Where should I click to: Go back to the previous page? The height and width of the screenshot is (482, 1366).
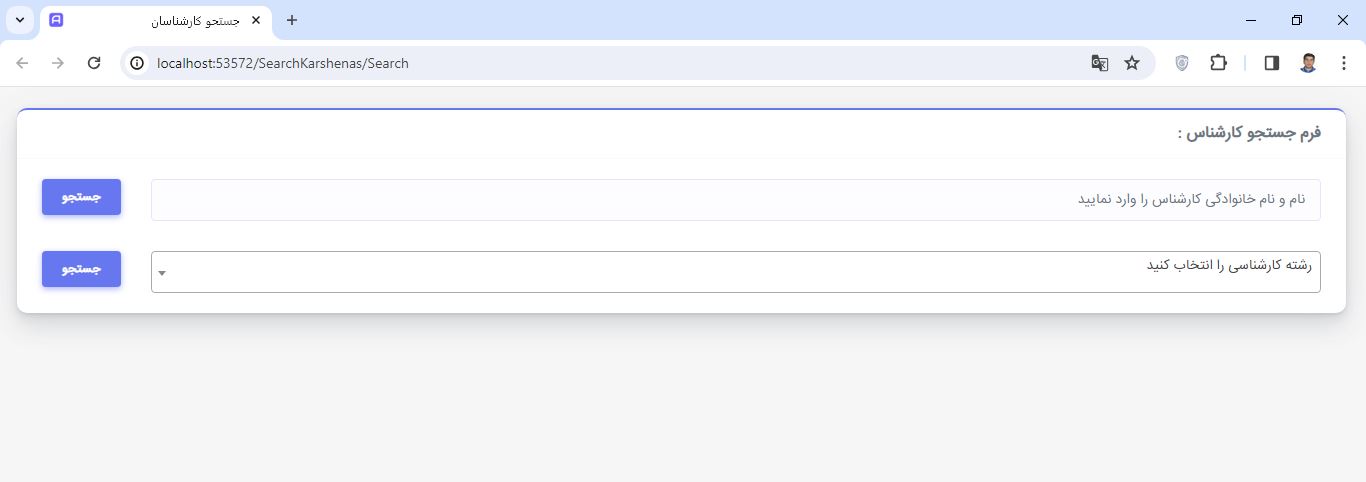coord(22,63)
